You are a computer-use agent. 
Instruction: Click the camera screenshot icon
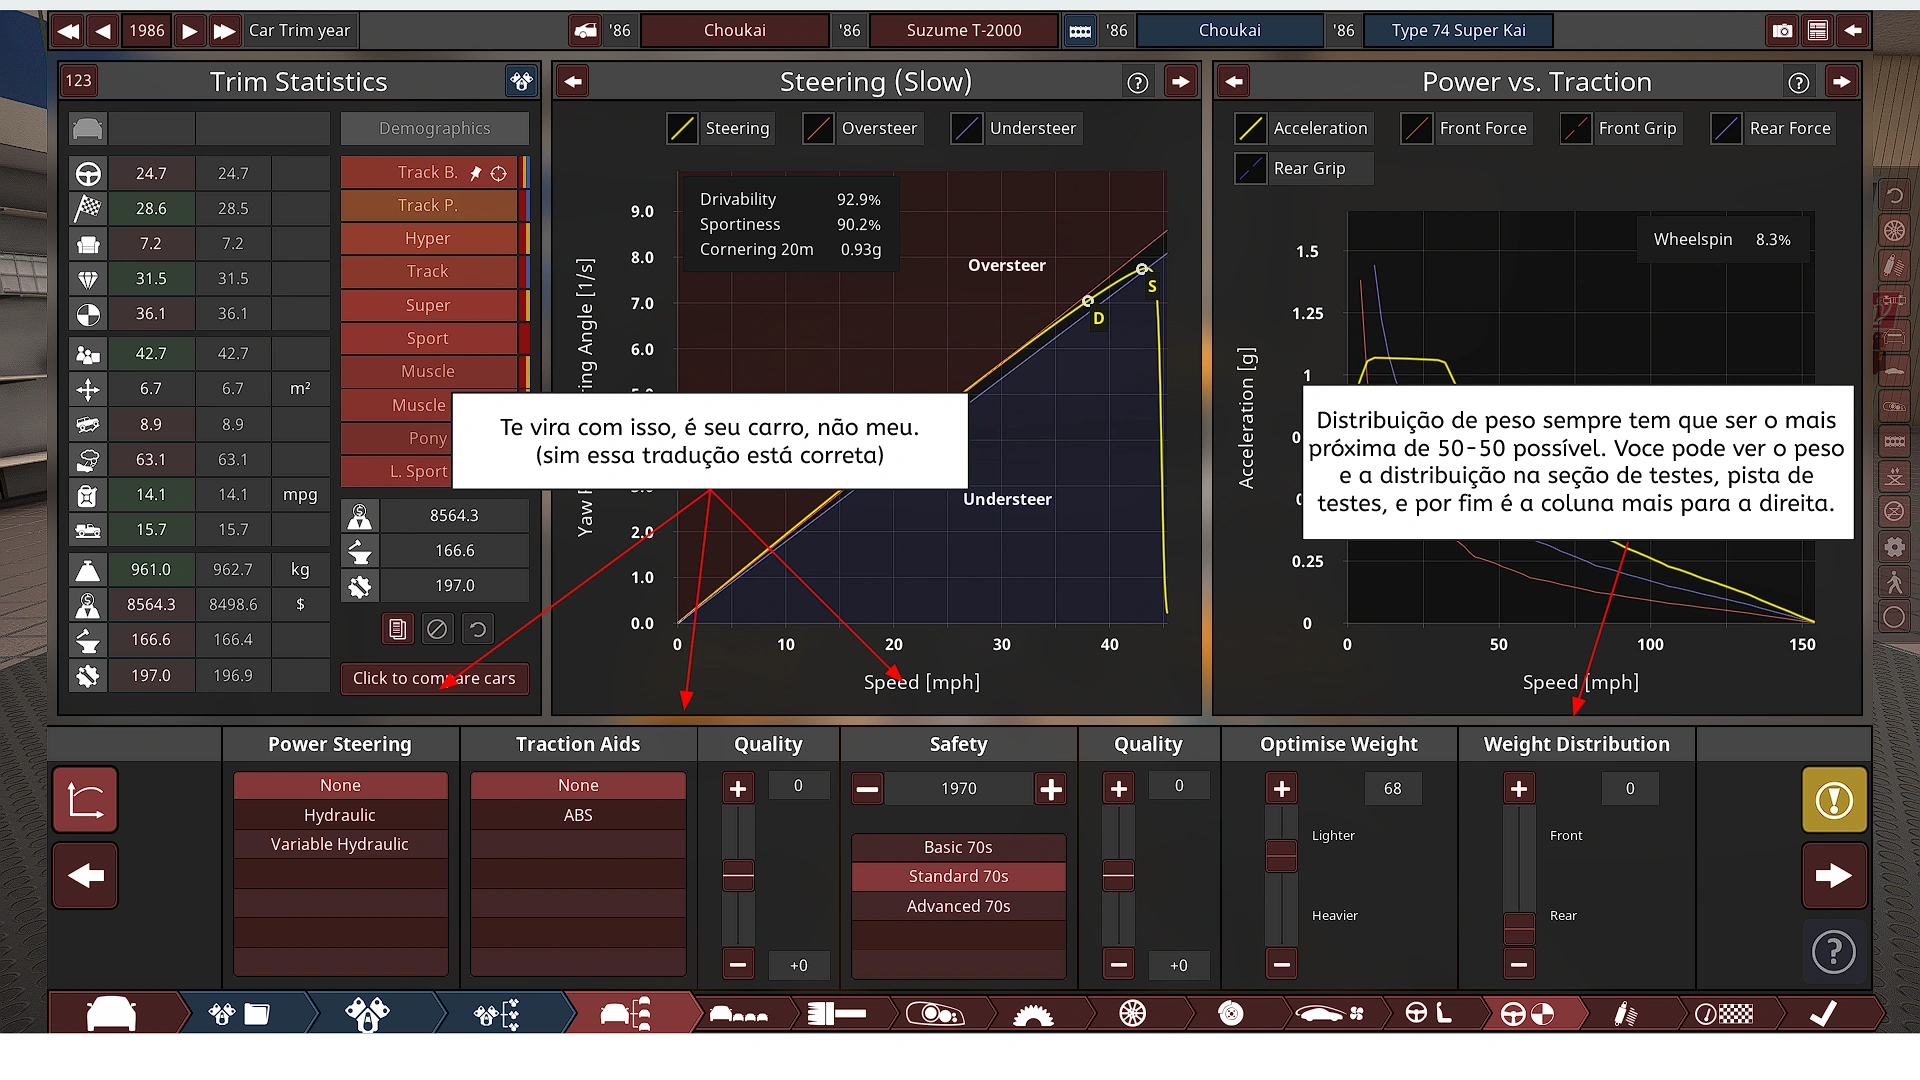(1782, 31)
